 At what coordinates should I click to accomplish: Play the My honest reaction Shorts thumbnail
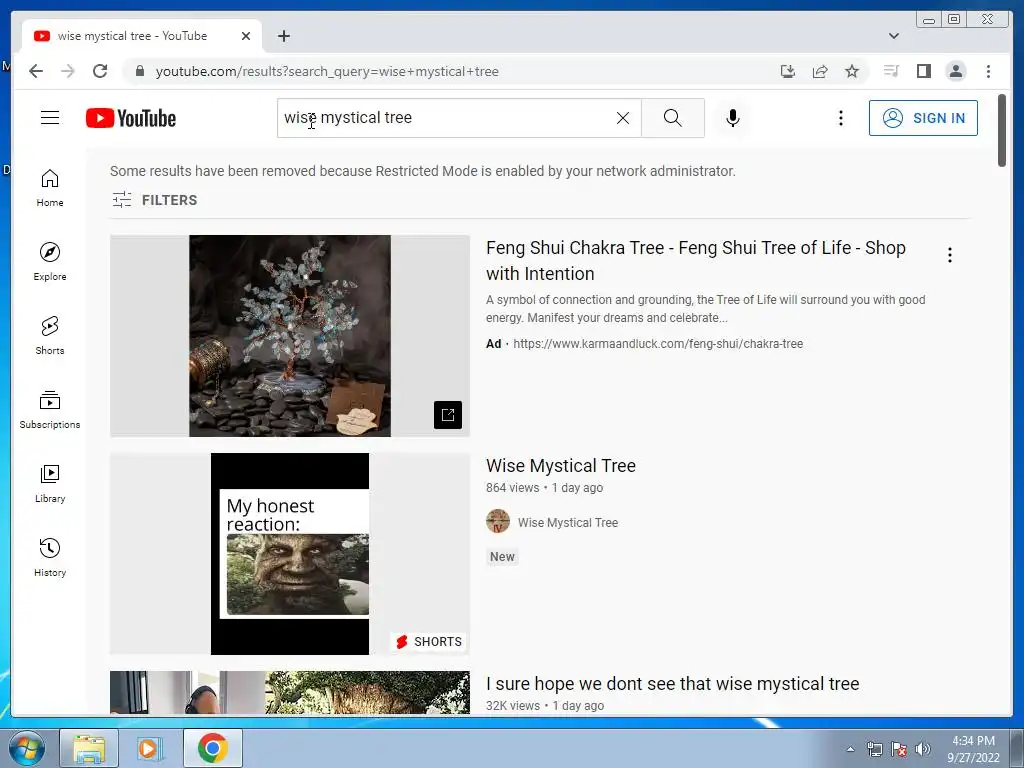coord(290,554)
